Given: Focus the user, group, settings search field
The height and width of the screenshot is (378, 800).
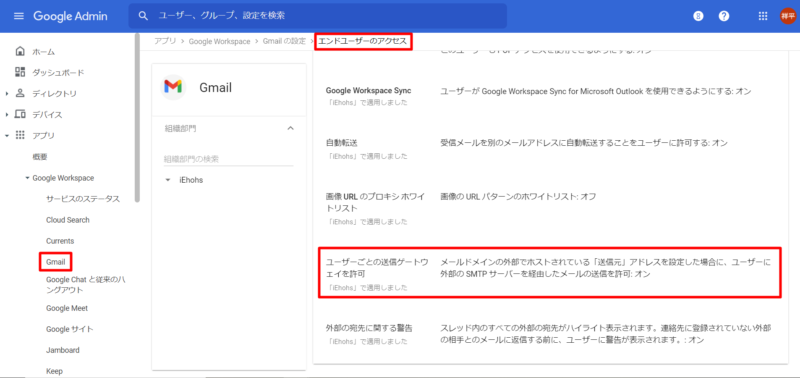Looking at the screenshot, I should click(x=317, y=16).
